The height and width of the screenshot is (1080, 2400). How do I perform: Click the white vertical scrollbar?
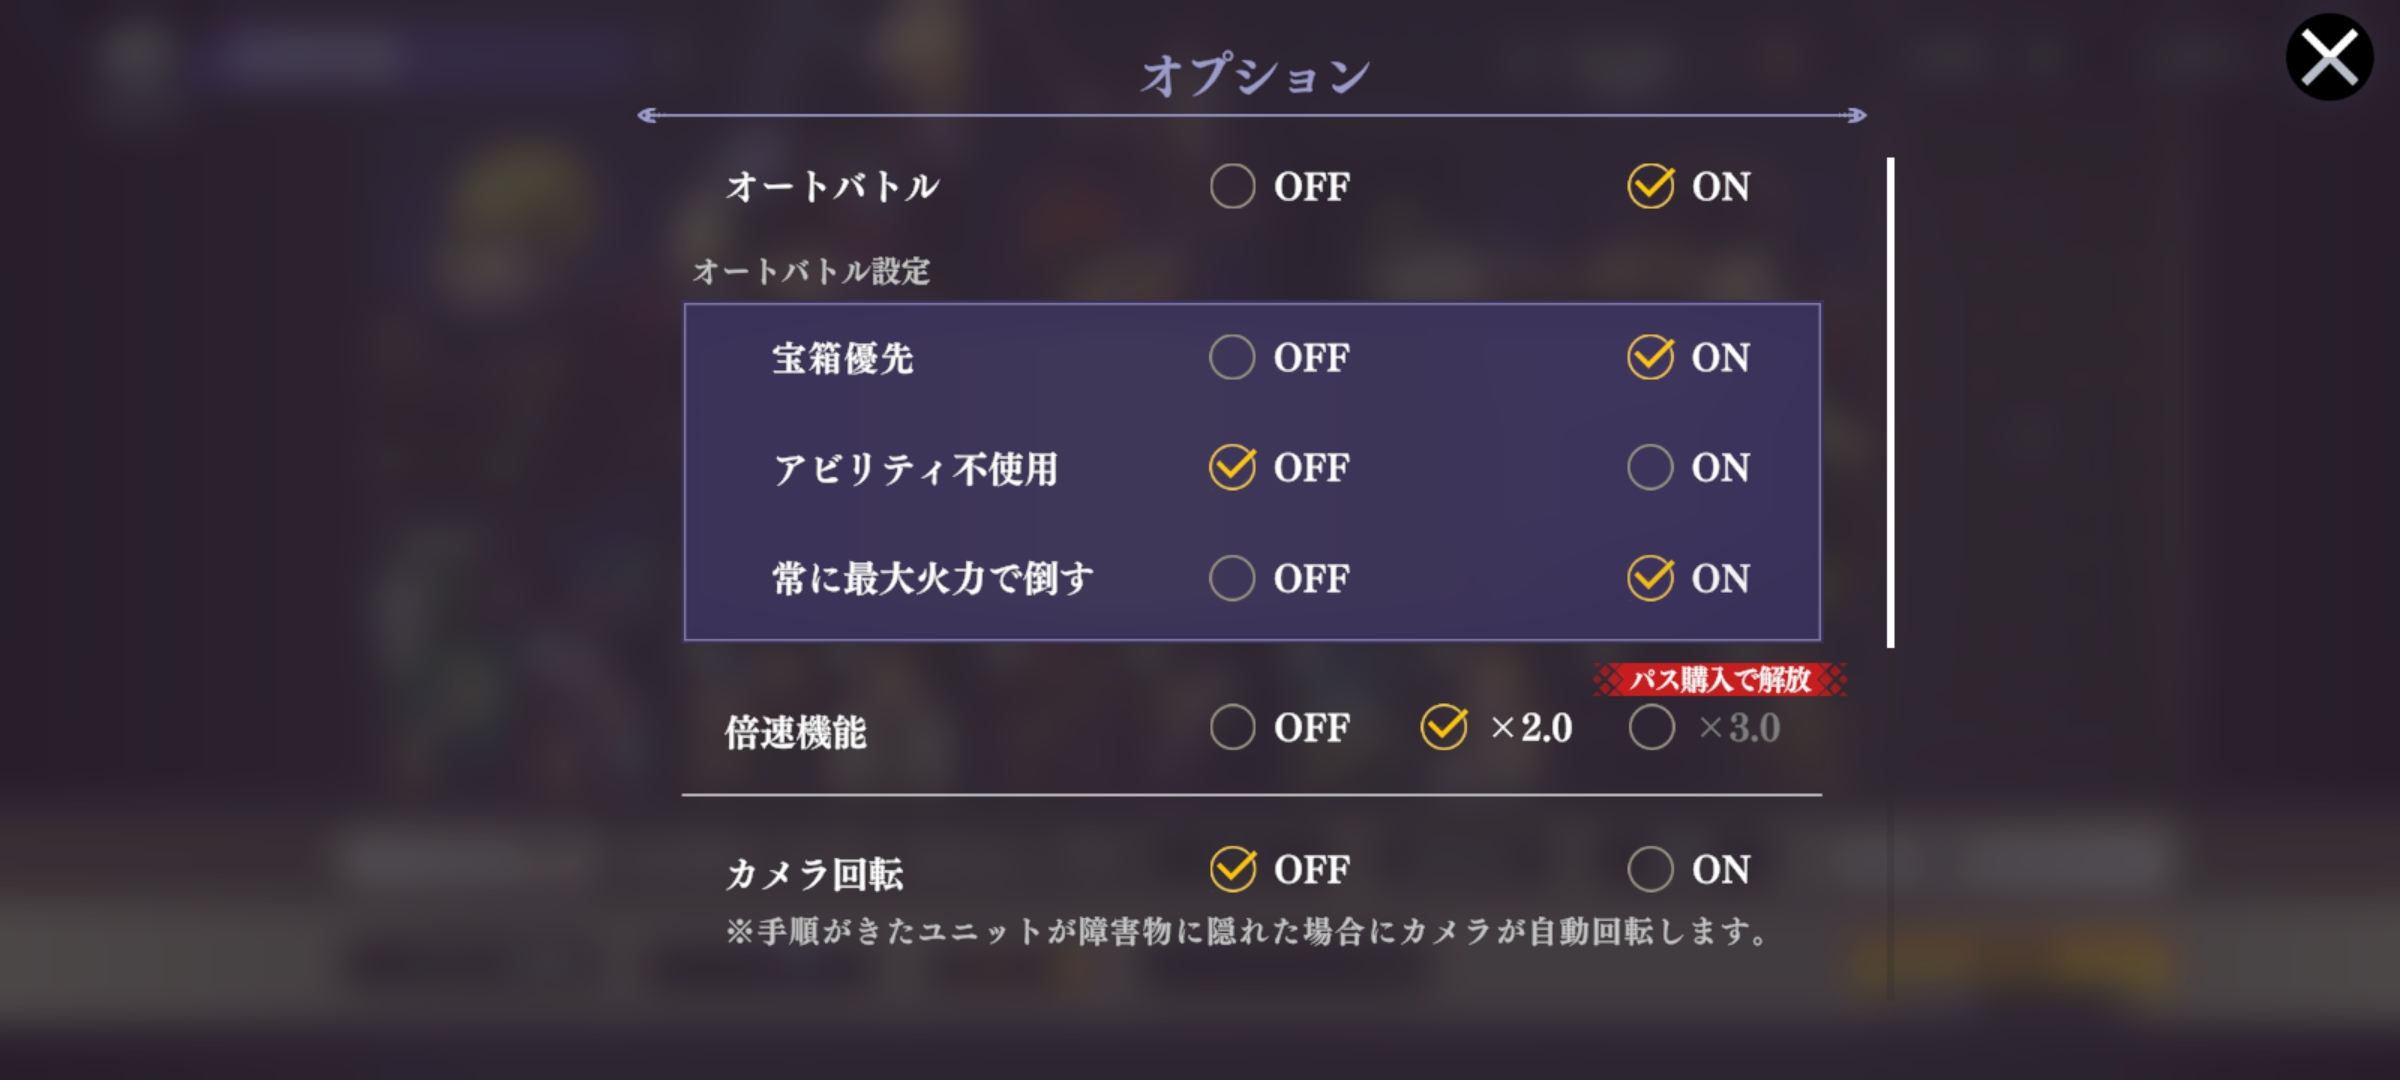[1890, 402]
